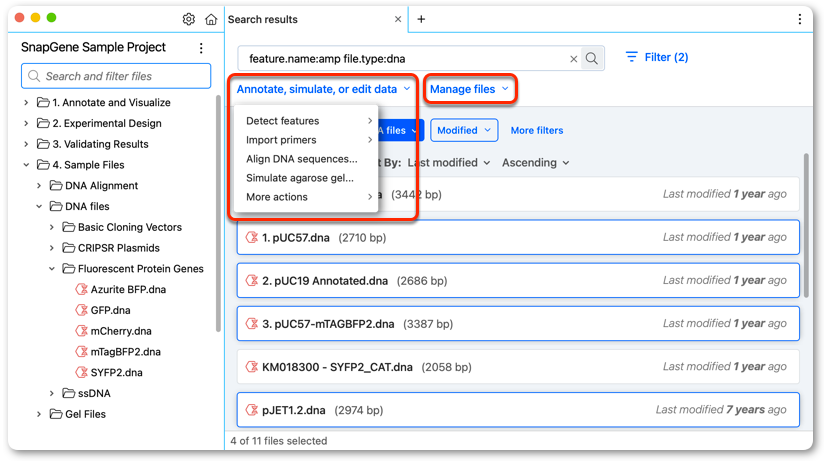Select the pJET1.2.dna result row
This screenshot has height=461, width=825.
coord(518,410)
